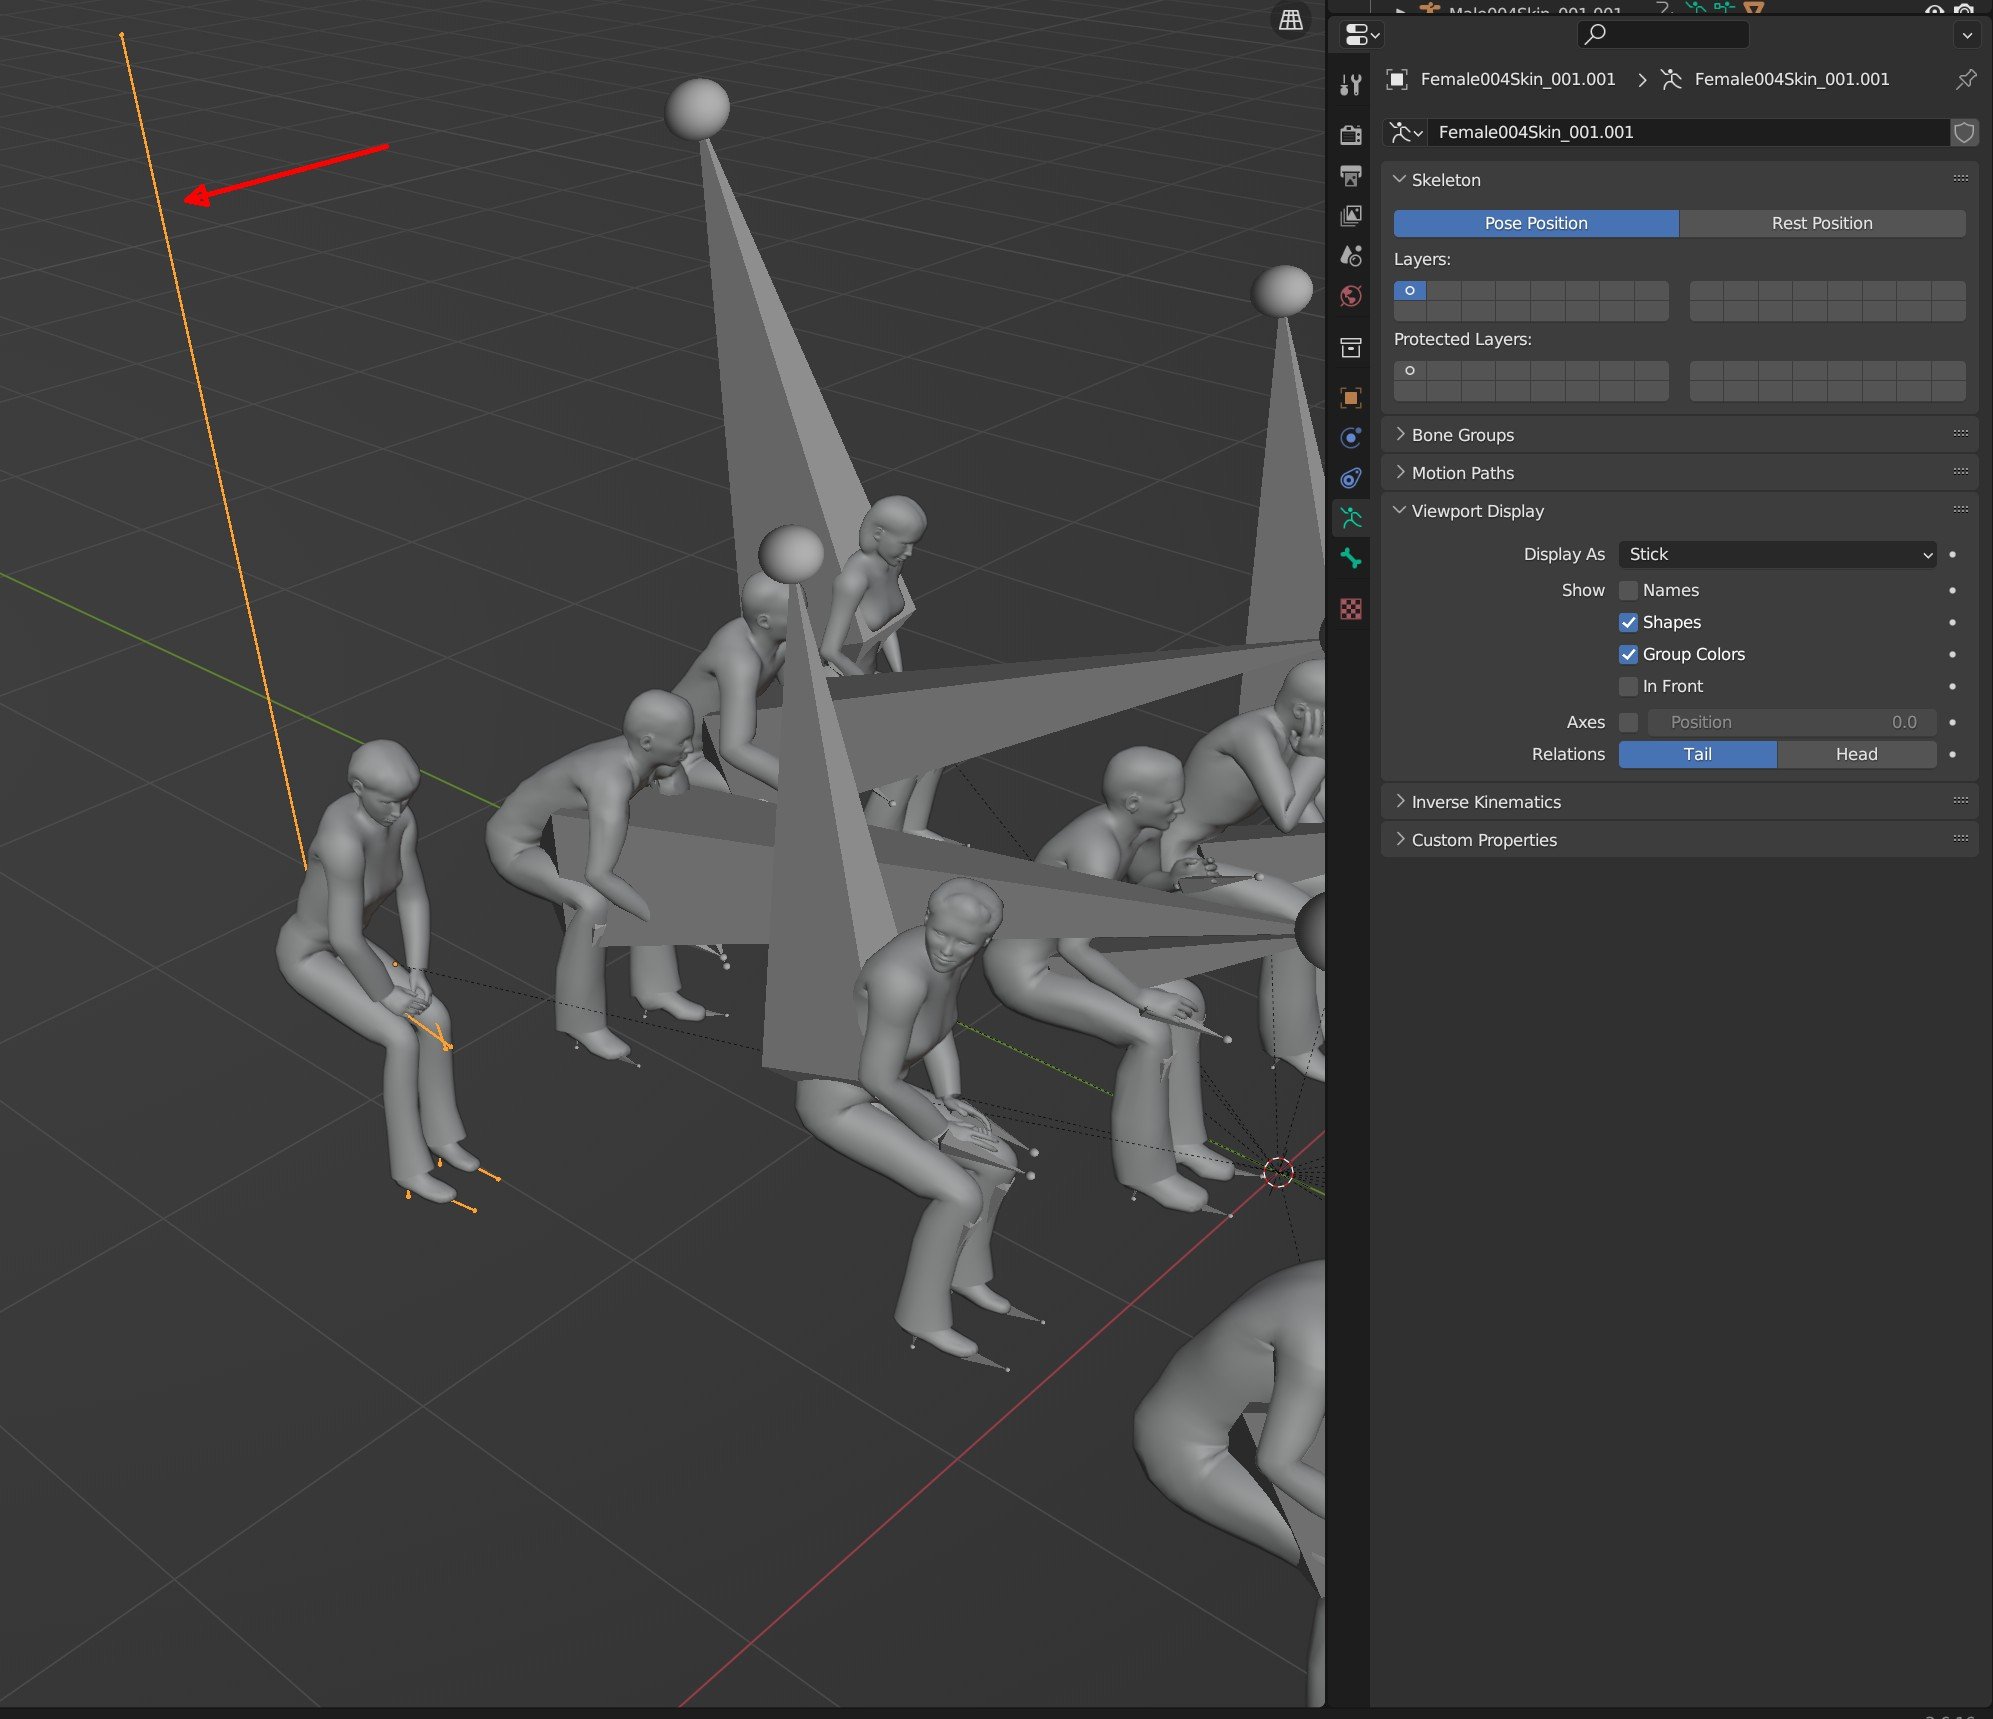Select the Rest Position button
The height and width of the screenshot is (1719, 1993).
click(1822, 223)
